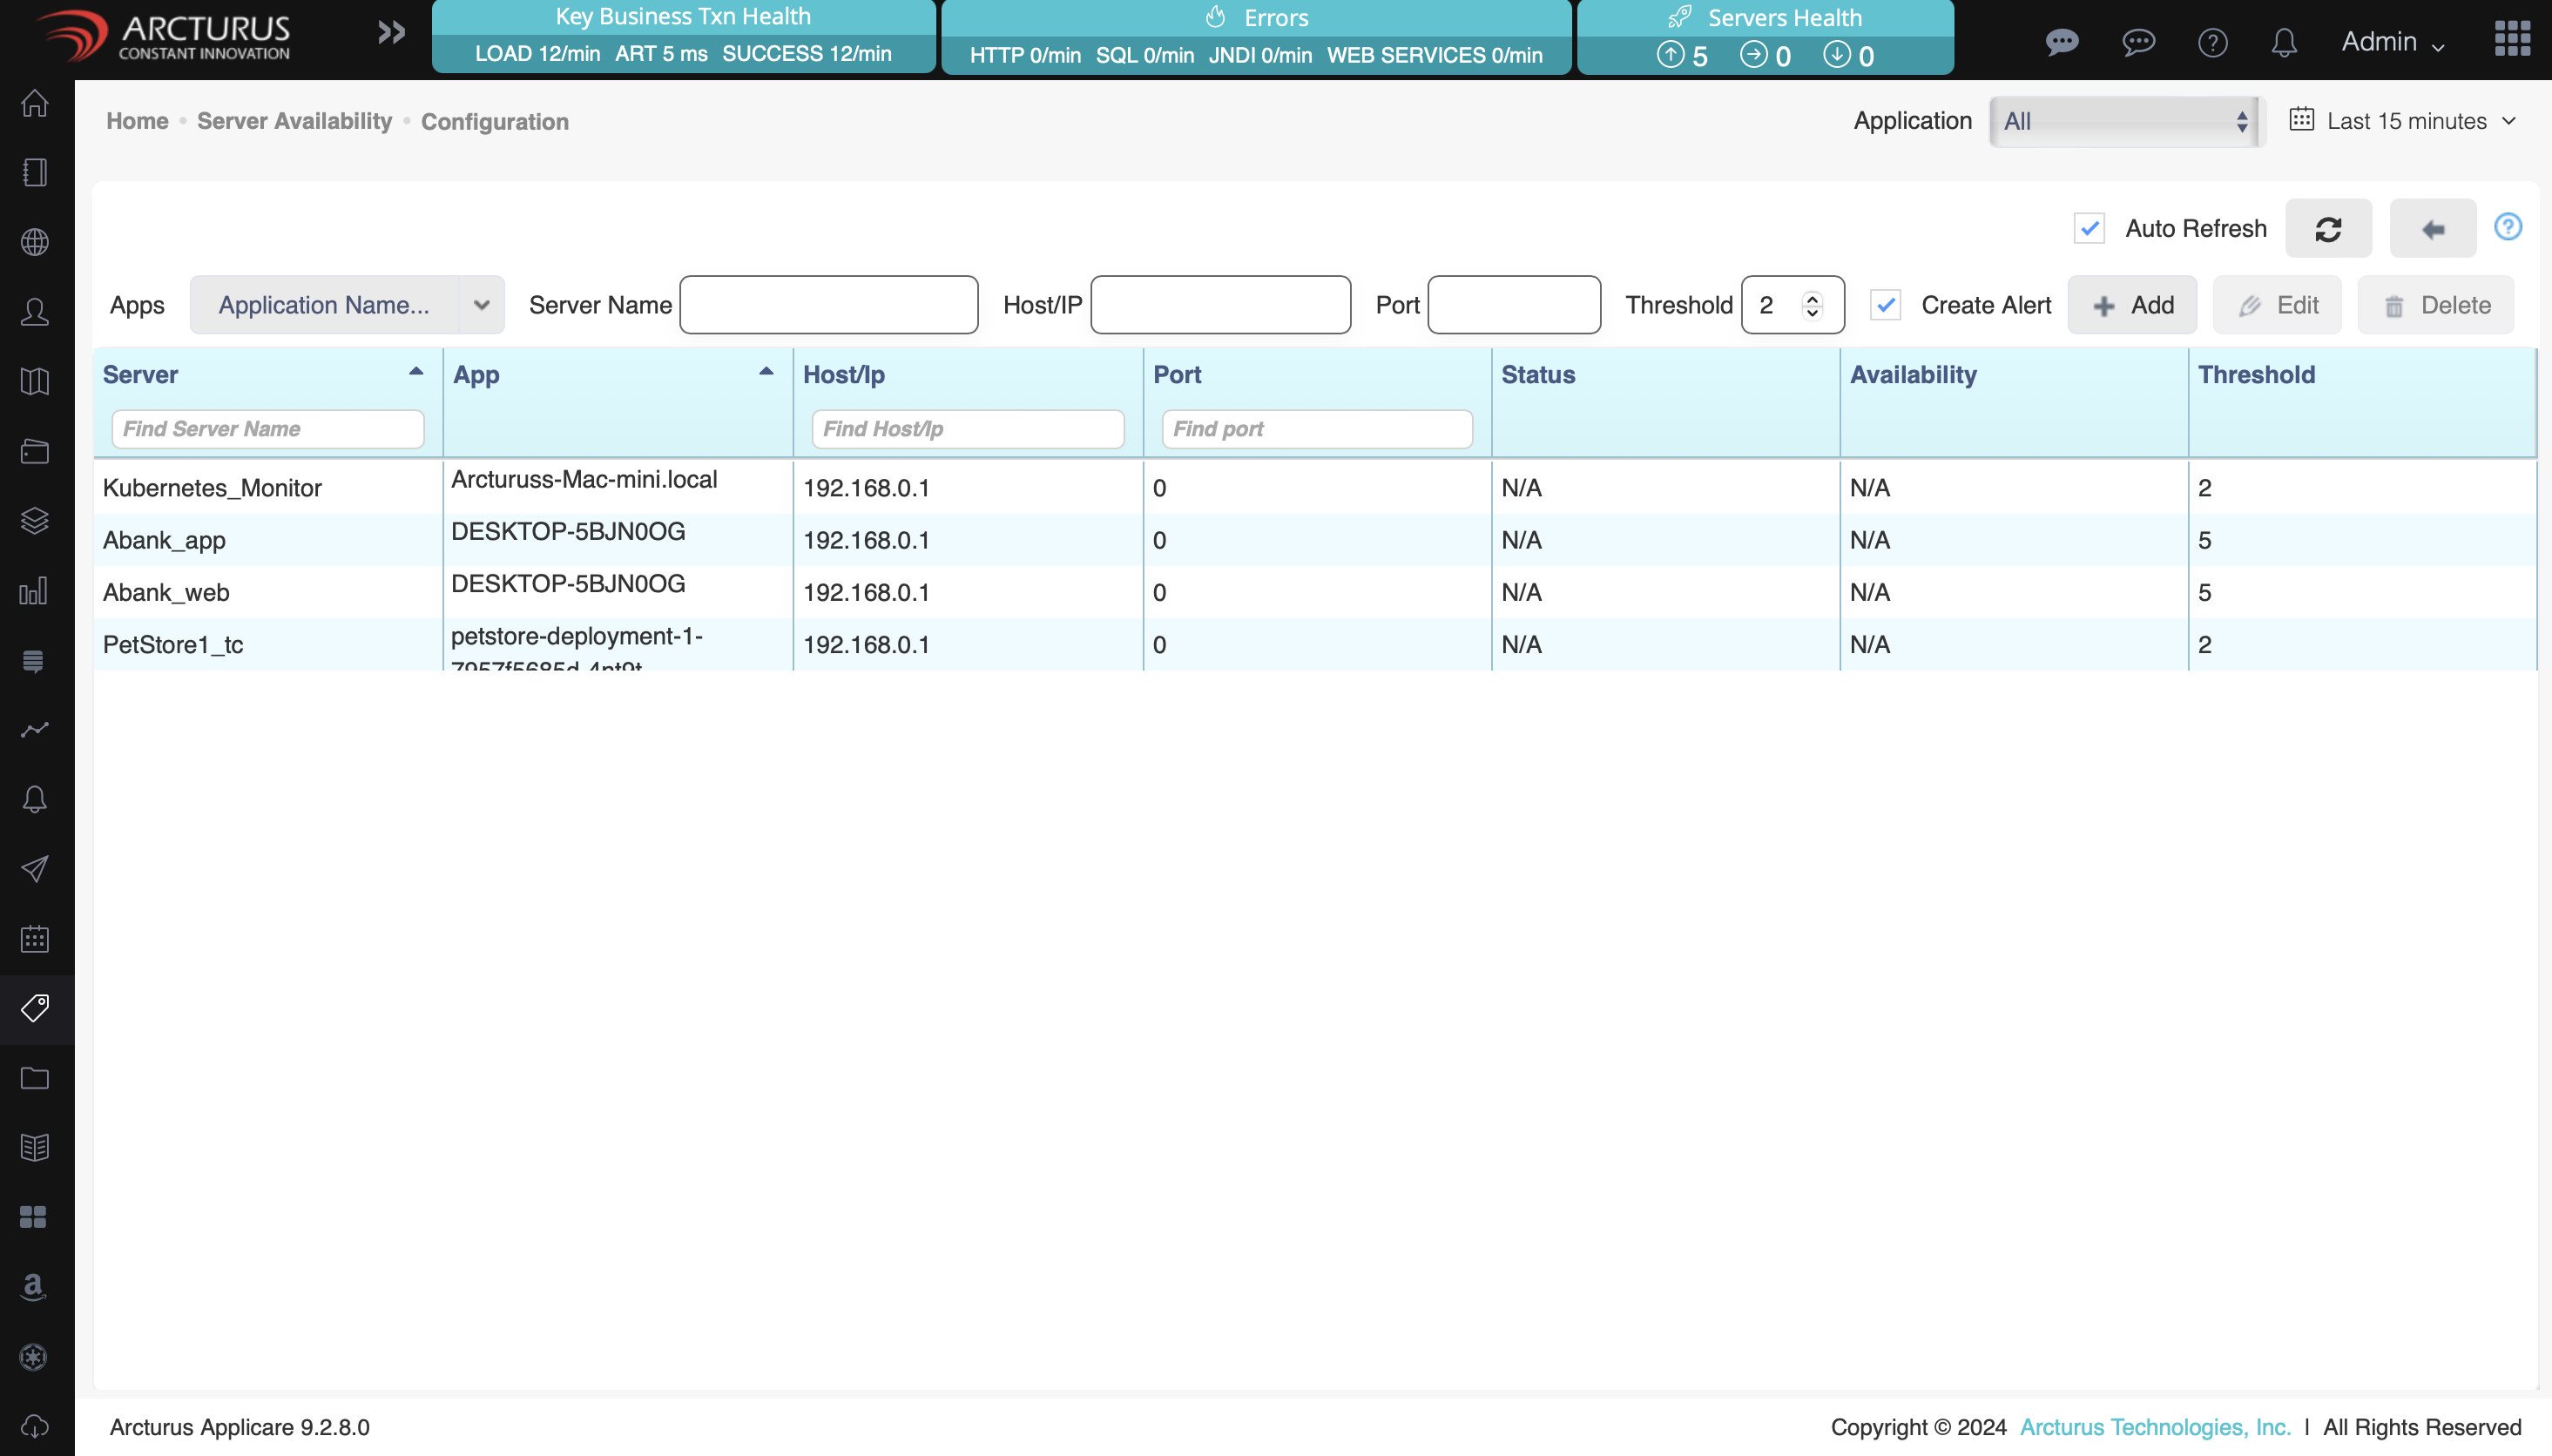Click the Amazon icon in the left sidebar
The width and height of the screenshot is (2552, 1456).
[34, 1288]
